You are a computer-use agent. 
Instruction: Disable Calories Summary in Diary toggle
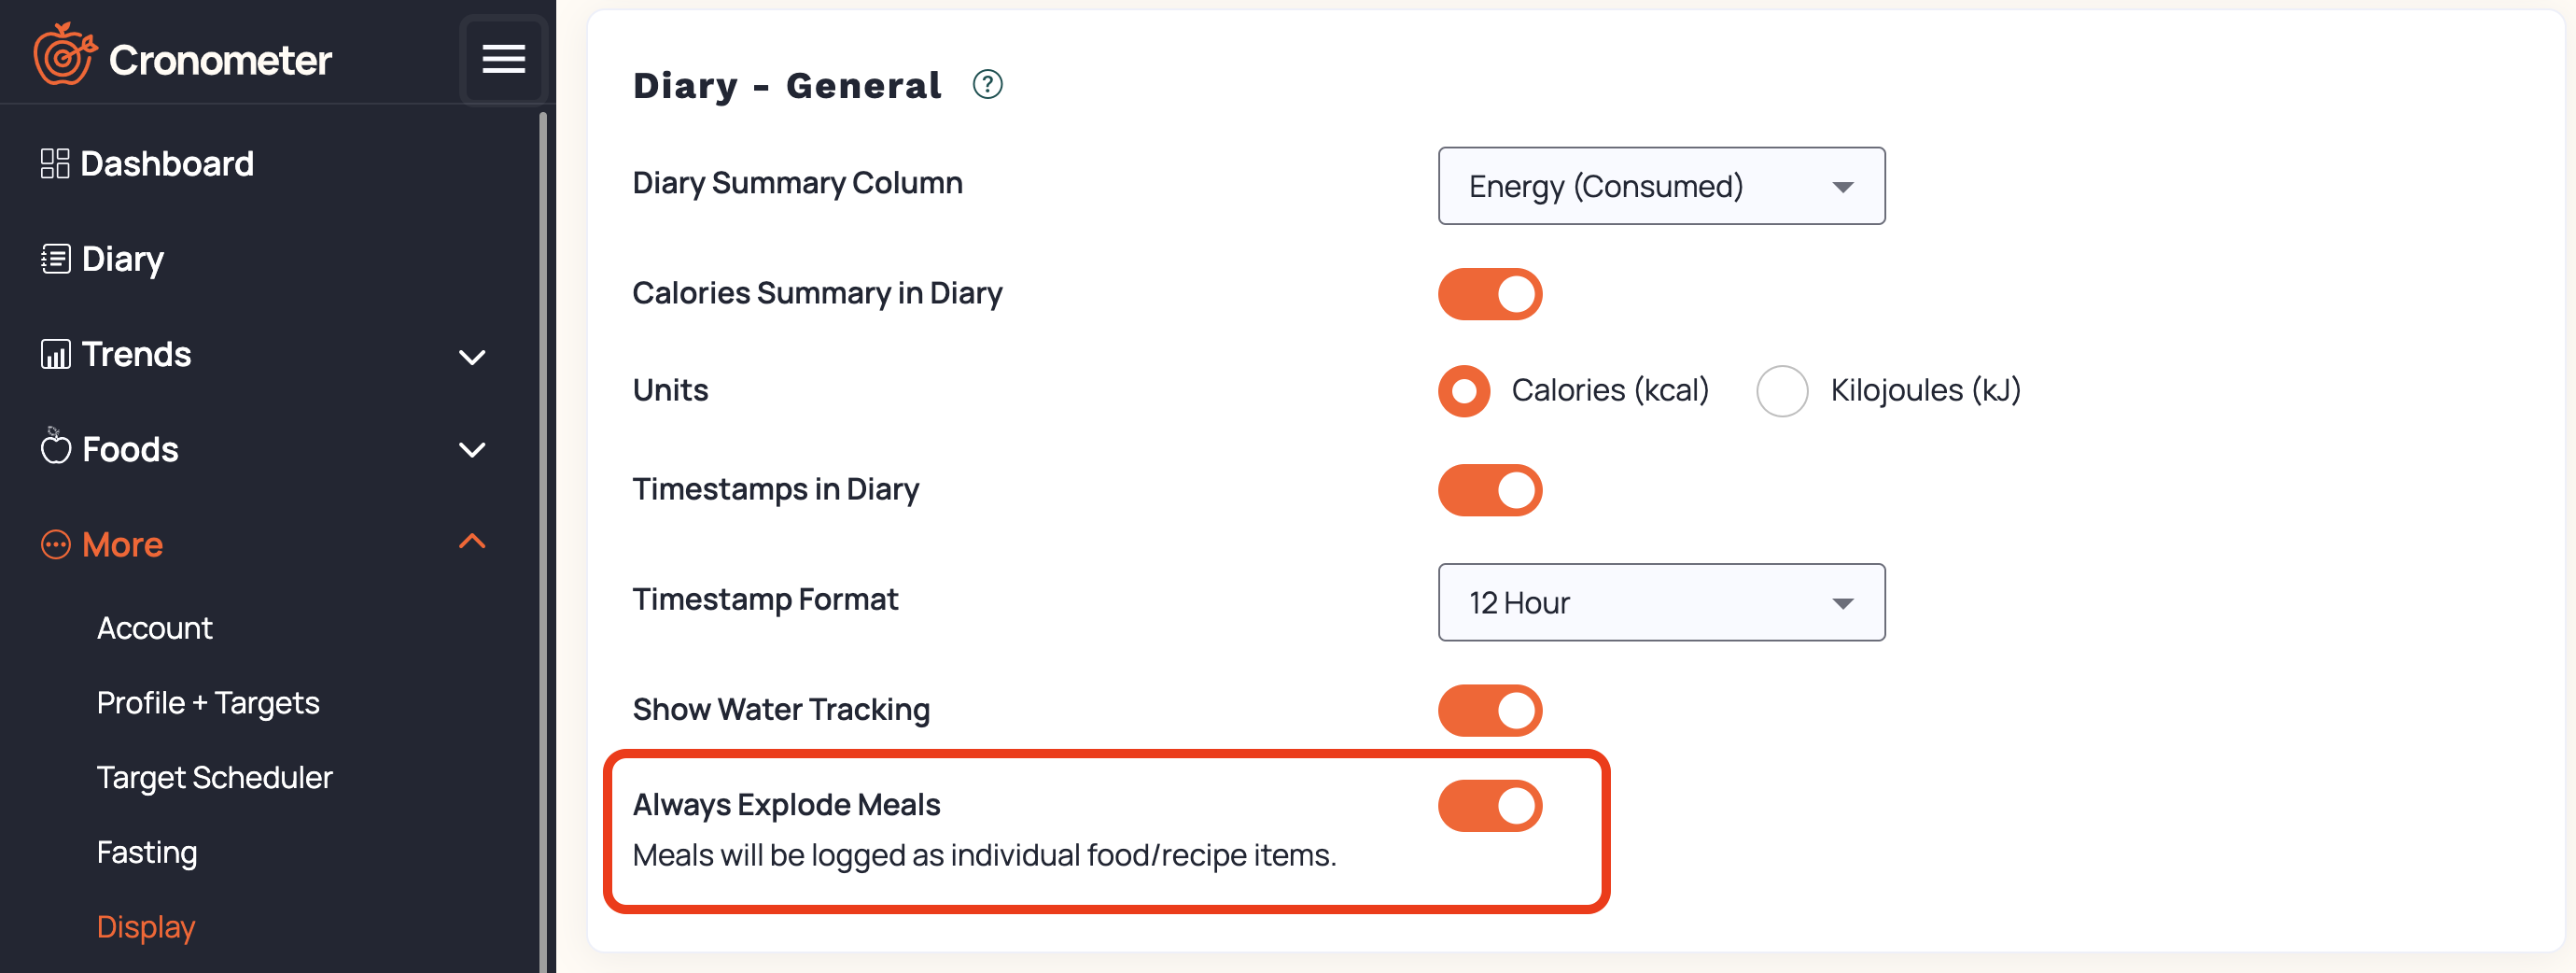[x=1490, y=294]
